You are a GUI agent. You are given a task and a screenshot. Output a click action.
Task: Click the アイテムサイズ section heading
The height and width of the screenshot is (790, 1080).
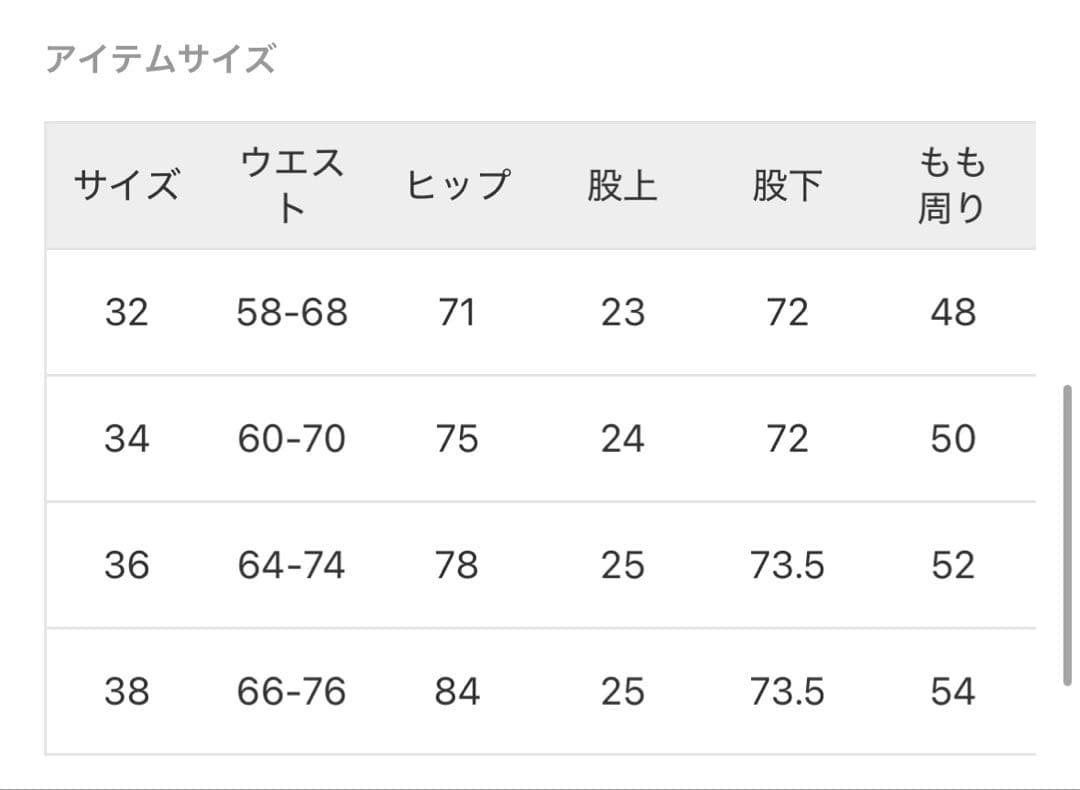pos(160,60)
